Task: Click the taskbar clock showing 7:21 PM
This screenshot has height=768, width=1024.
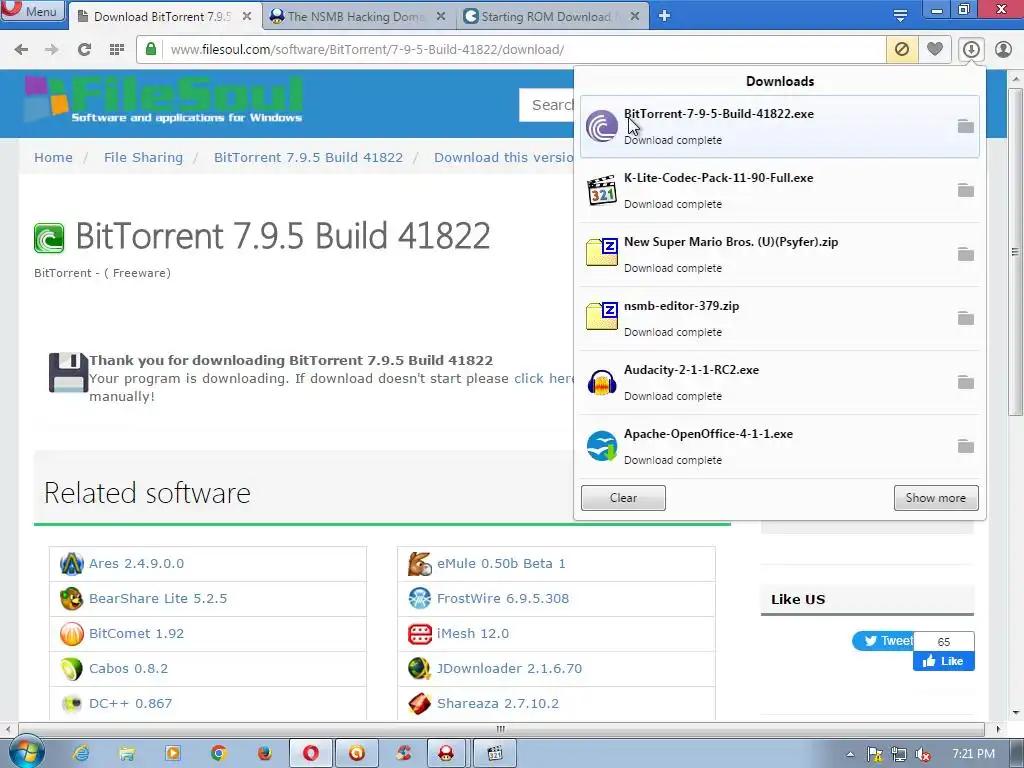Action: [973, 754]
